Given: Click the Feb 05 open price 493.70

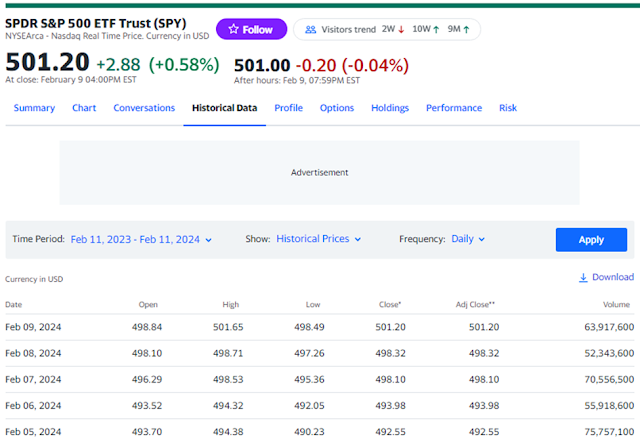Looking at the screenshot, I should pos(147,432).
